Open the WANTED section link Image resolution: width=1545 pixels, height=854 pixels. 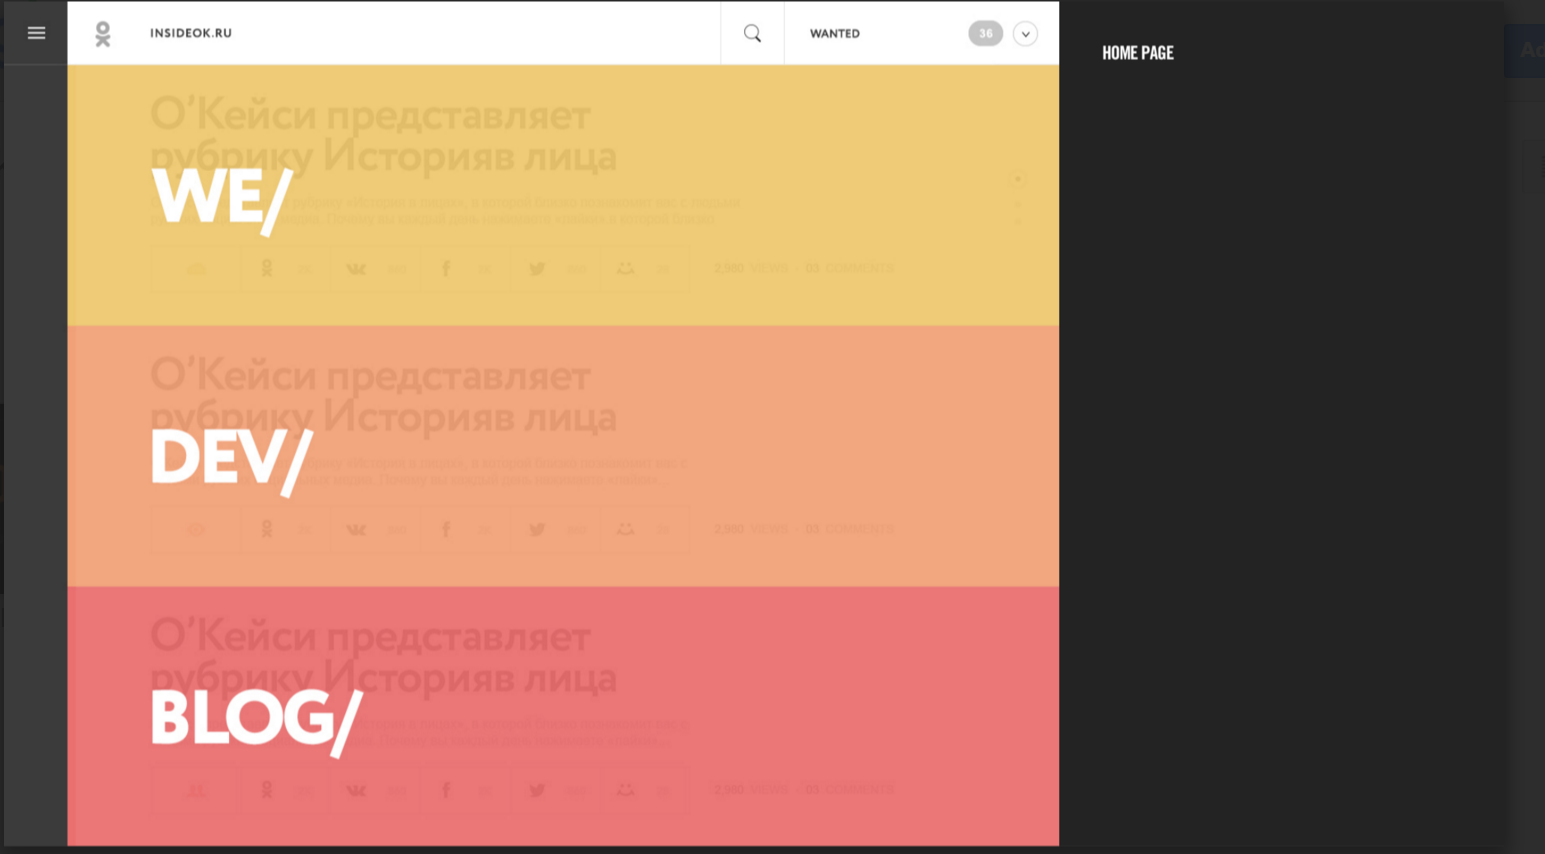pyautogui.click(x=834, y=34)
